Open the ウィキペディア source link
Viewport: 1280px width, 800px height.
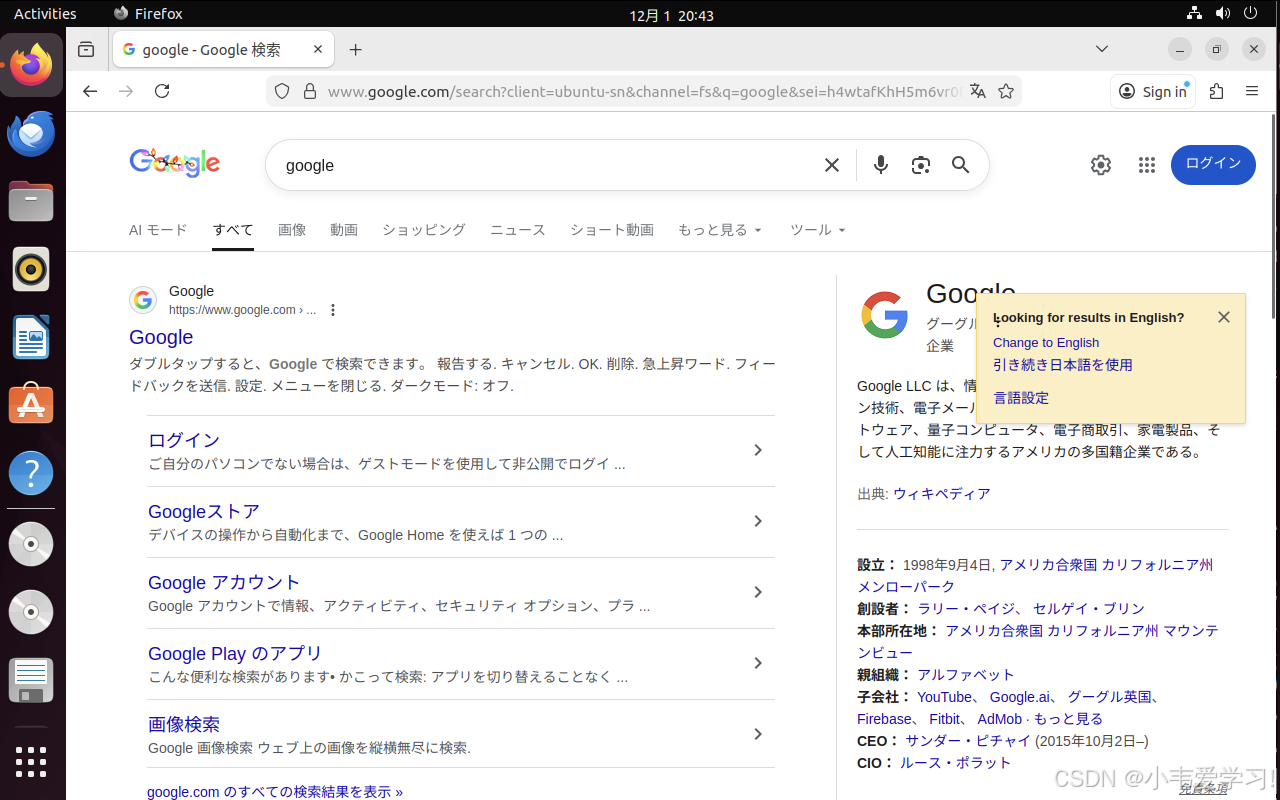click(942, 494)
